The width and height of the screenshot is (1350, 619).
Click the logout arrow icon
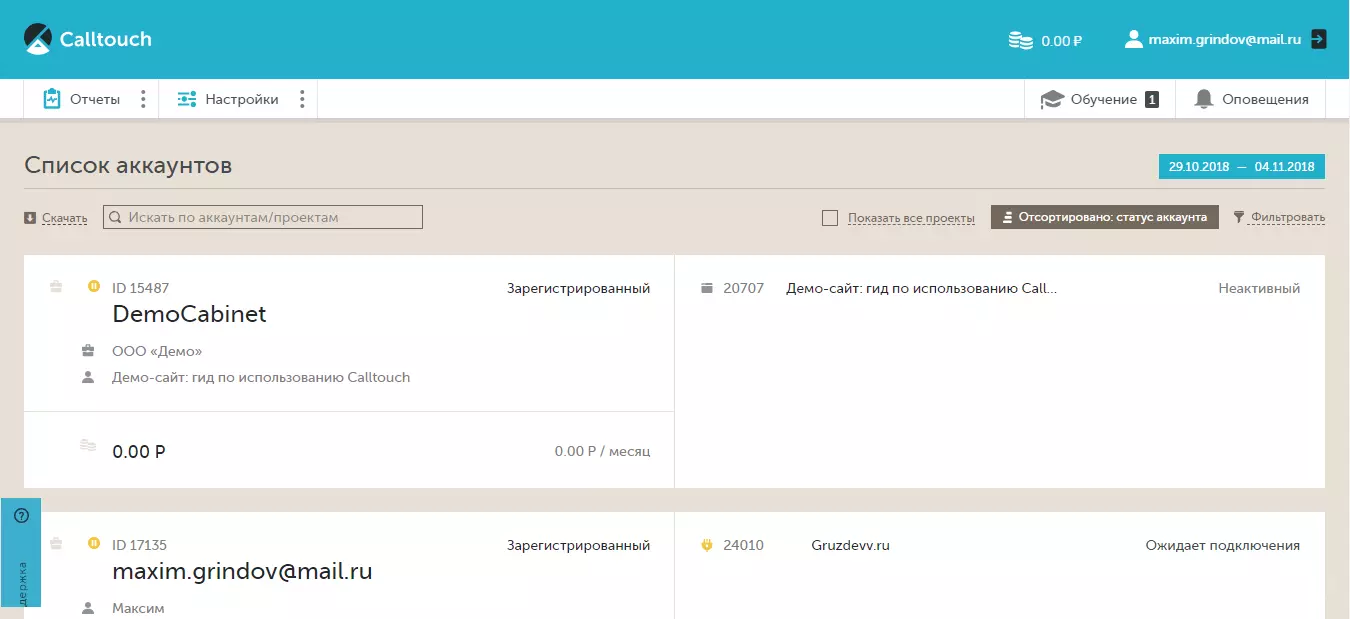tap(1319, 39)
